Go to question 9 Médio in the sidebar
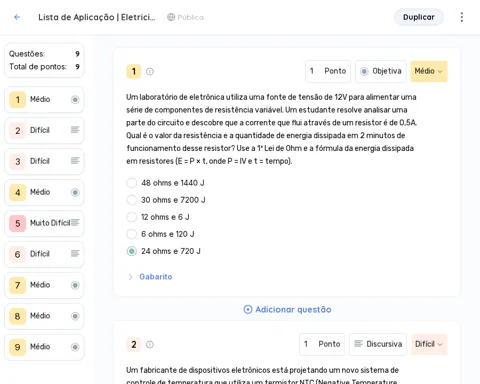480x384 pixels. pos(44,347)
